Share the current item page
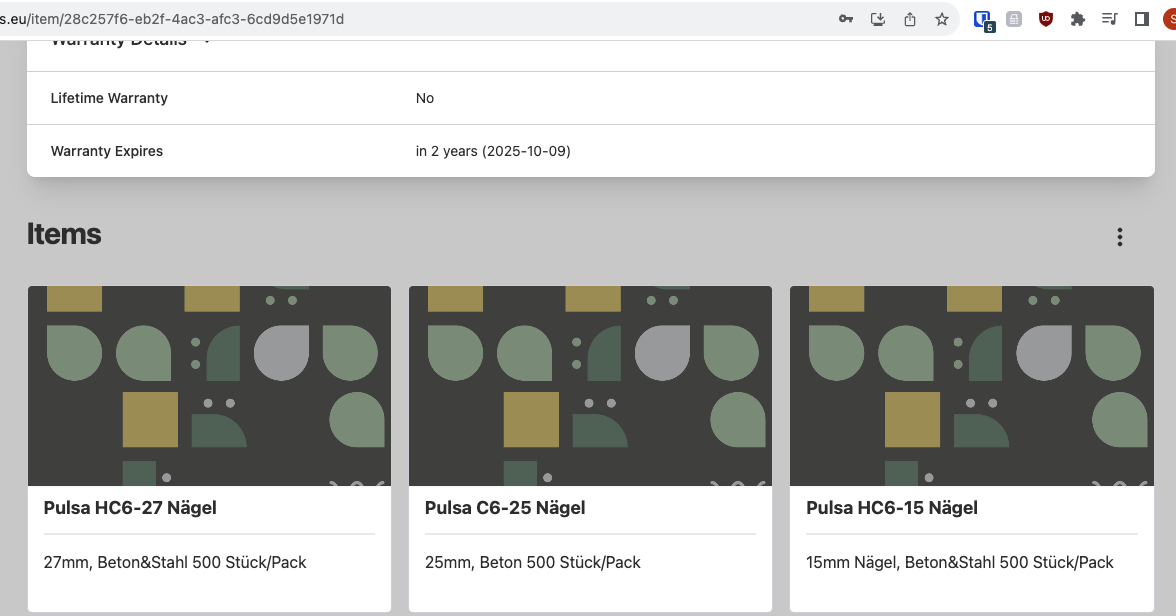Viewport: 1176px width, 616px height. (910, 18)
